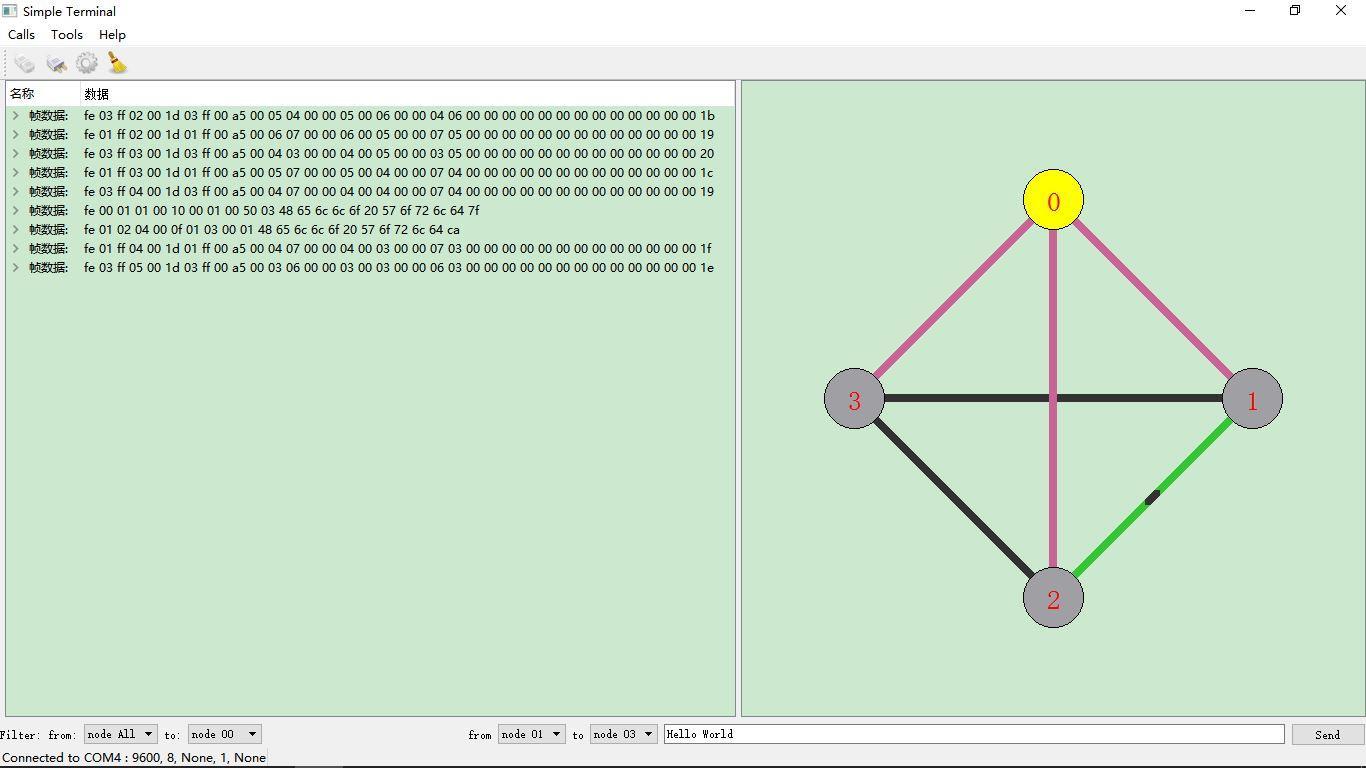Select data text ending in 1b
This screenshot has width=1366, height=768.
399,115
